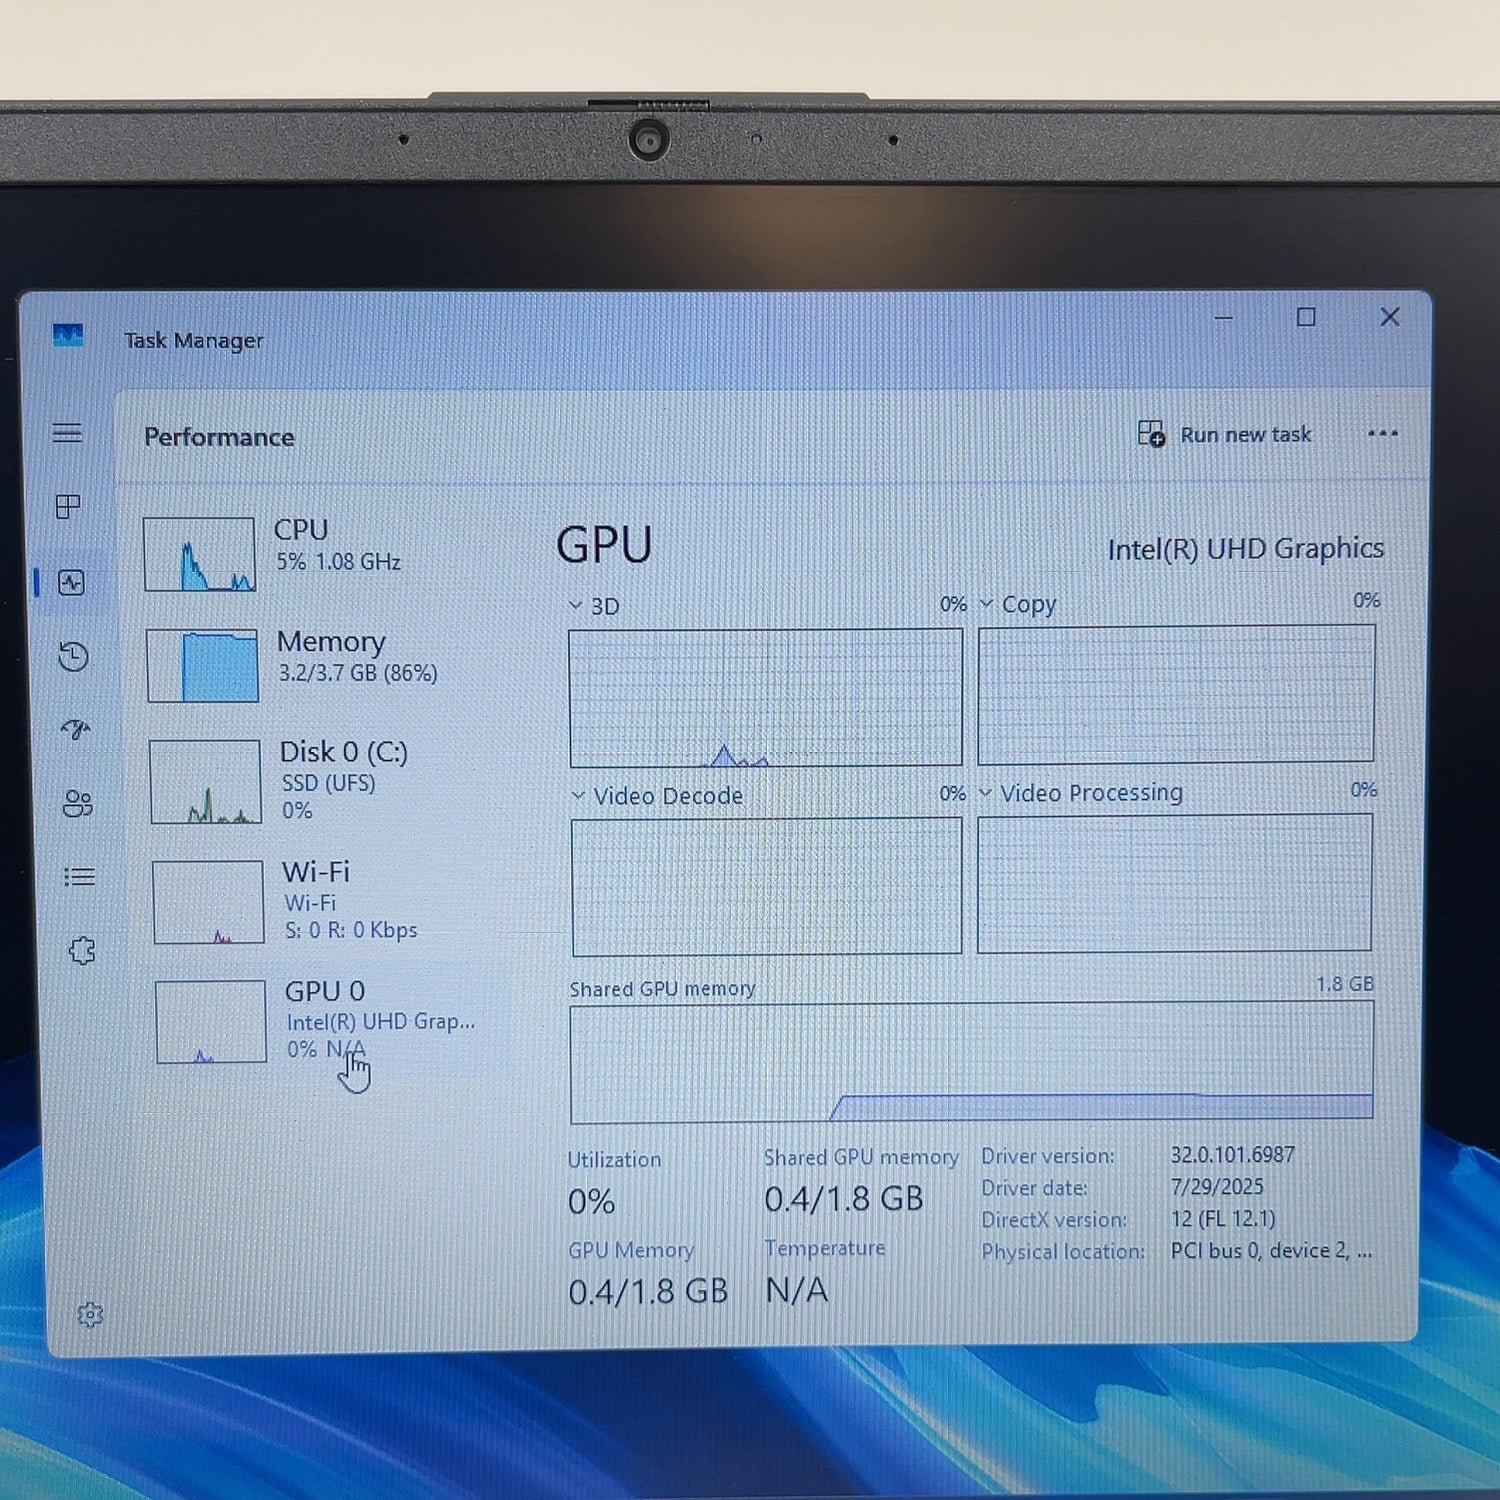Click physical location PCI bus 0 value

(x=1272, y=1250)
